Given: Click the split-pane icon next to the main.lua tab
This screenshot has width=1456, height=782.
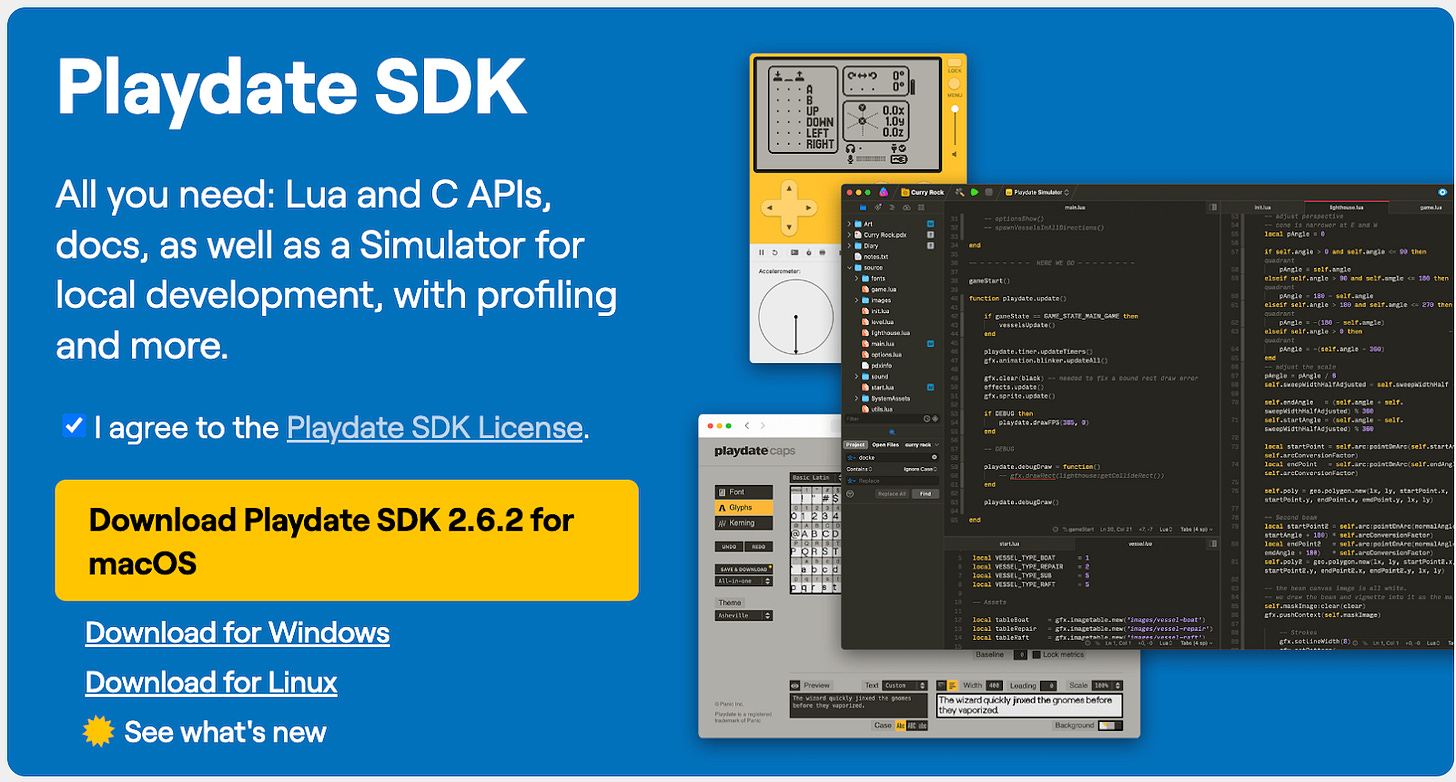Looking at the screenshot, I should [x=1213, y=207].
